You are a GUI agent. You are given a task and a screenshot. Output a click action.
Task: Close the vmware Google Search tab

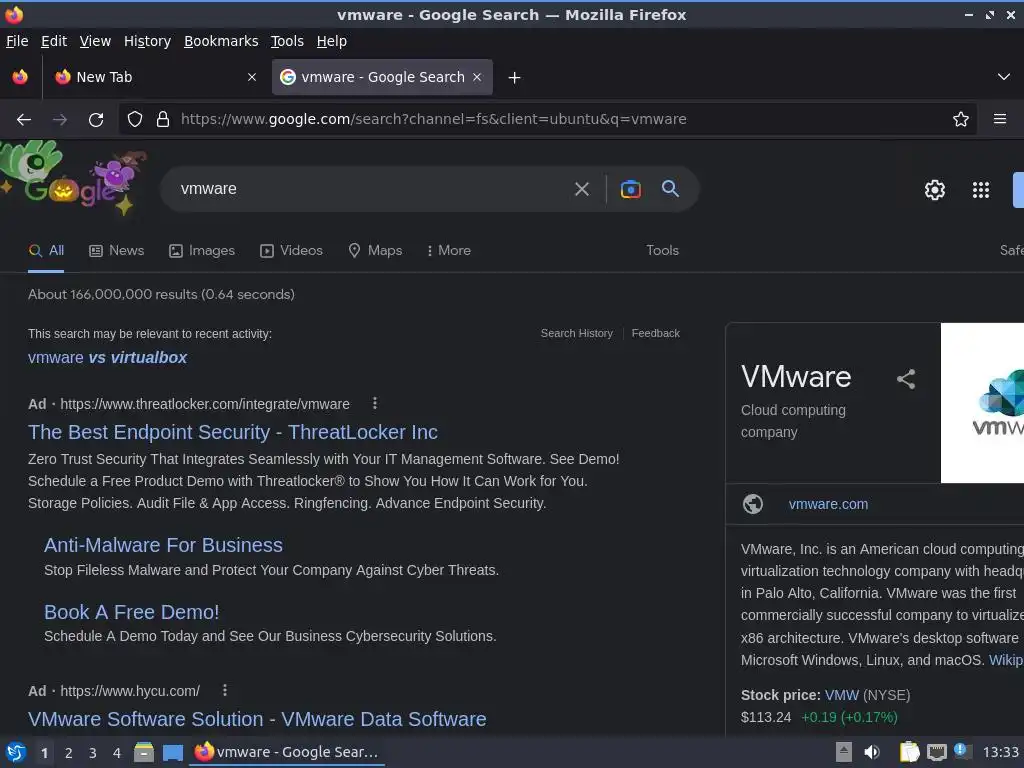[x=477, y=77]
